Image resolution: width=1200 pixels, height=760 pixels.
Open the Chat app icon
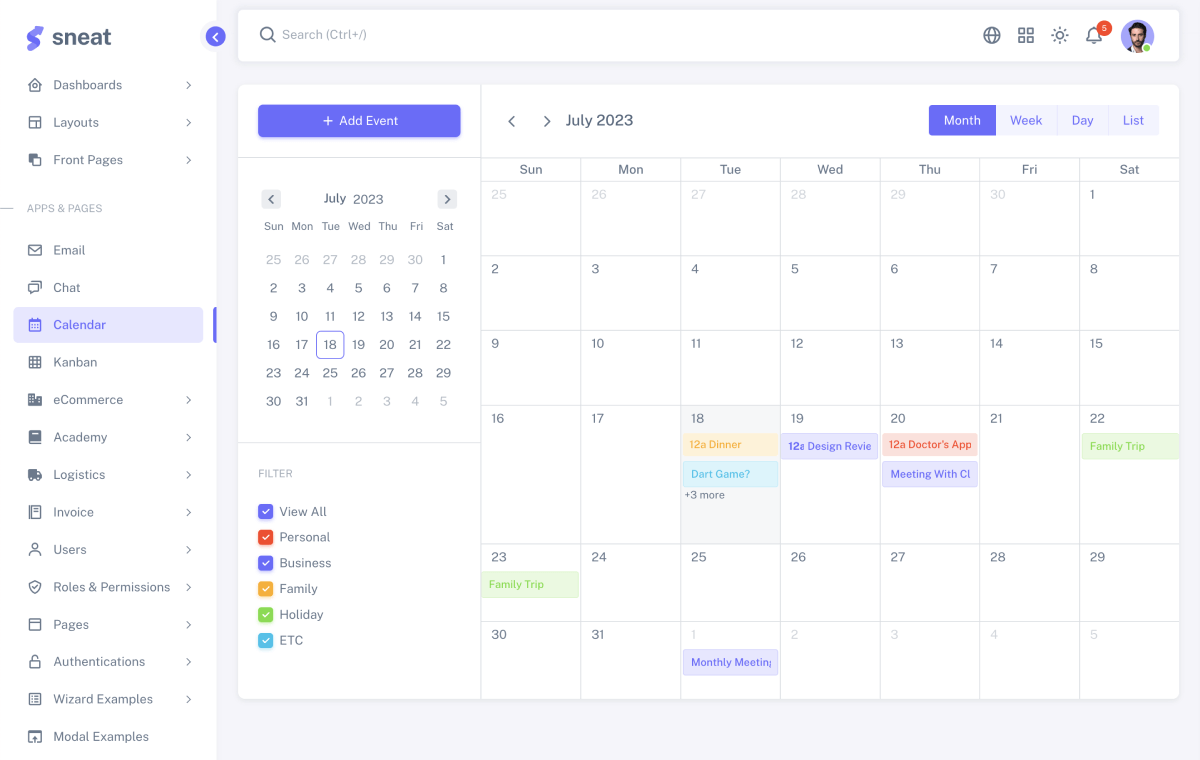click(x=35, y=287)
